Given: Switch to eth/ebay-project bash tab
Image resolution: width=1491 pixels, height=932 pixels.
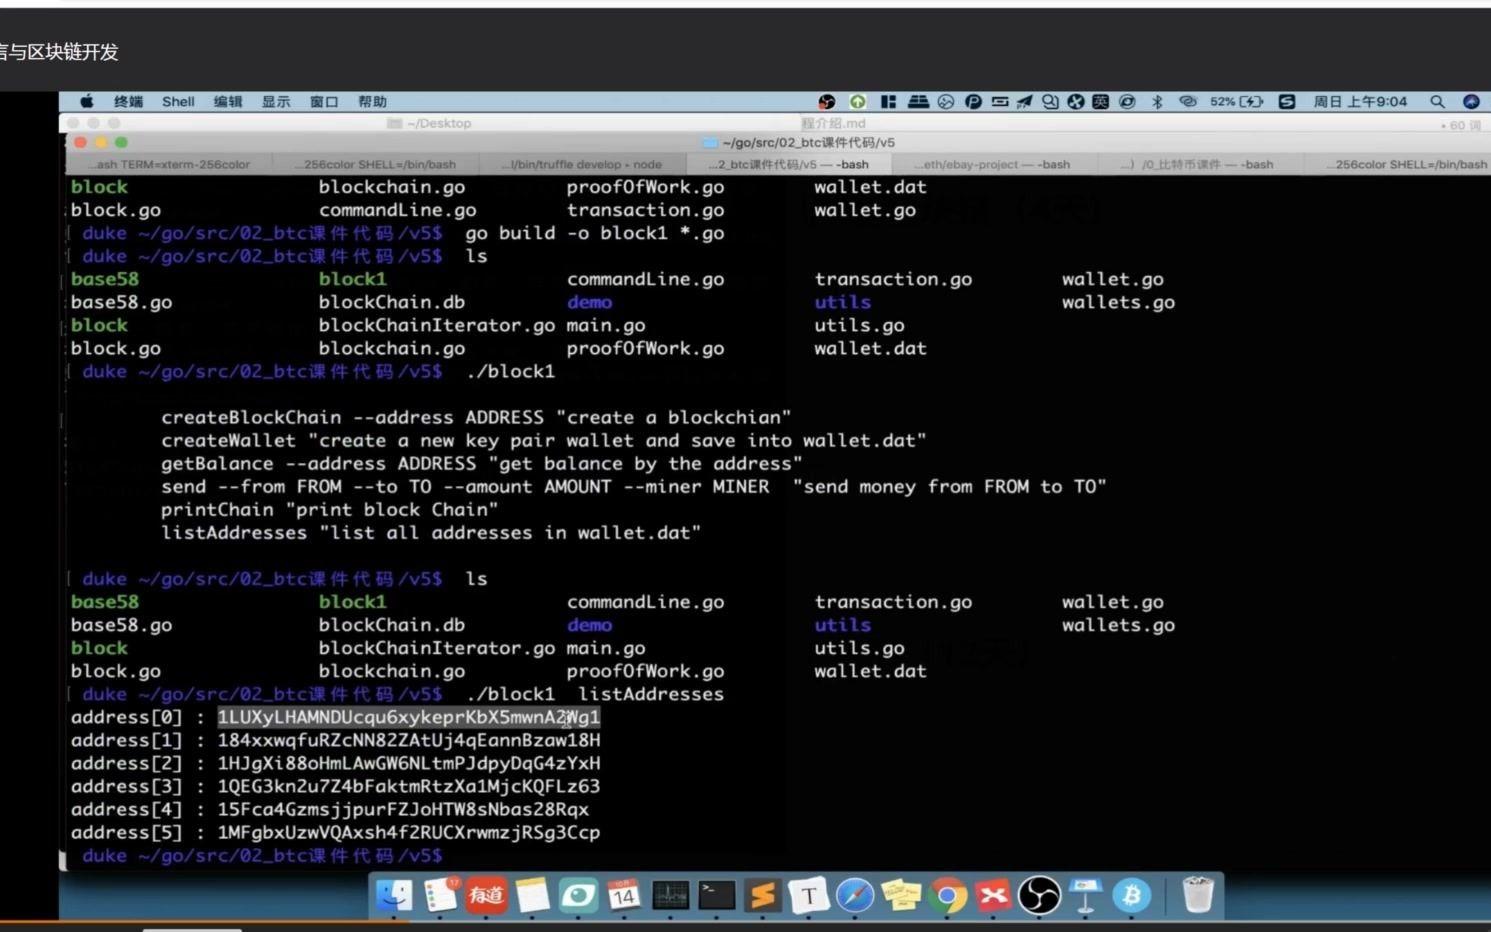Looking at the screenshot, I should pos(992,164).
